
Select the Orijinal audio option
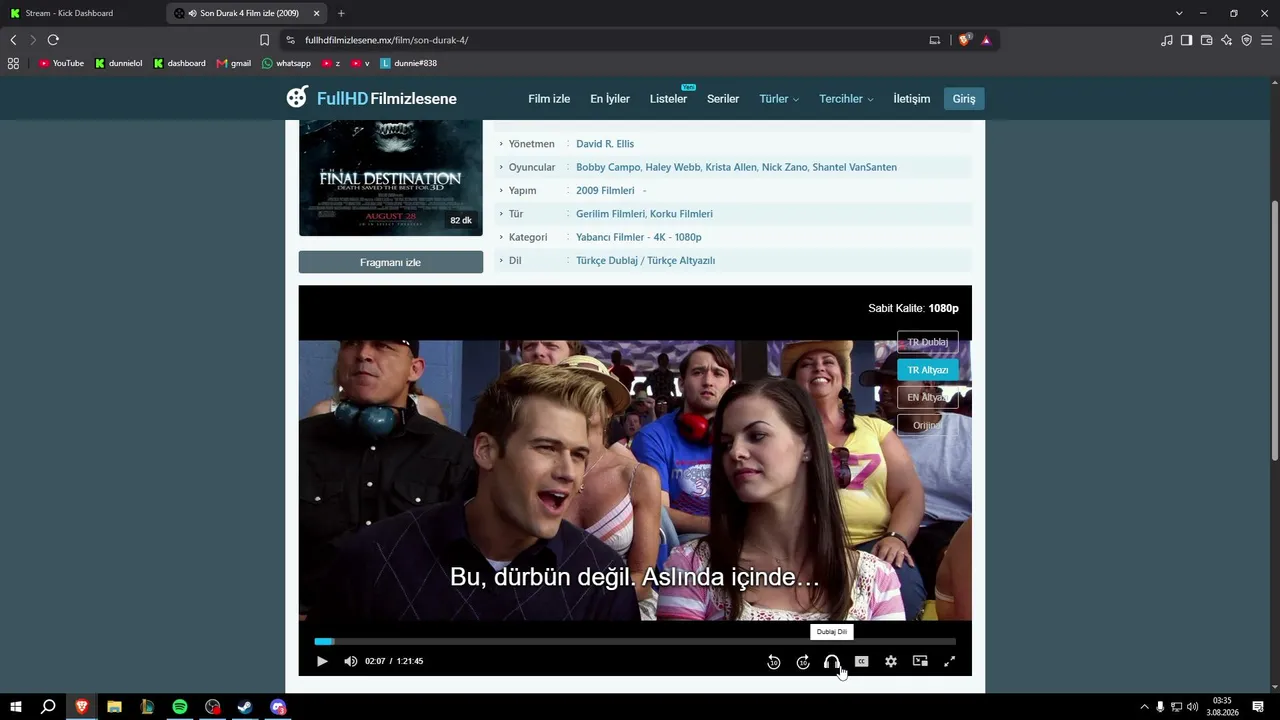[928, 425]
